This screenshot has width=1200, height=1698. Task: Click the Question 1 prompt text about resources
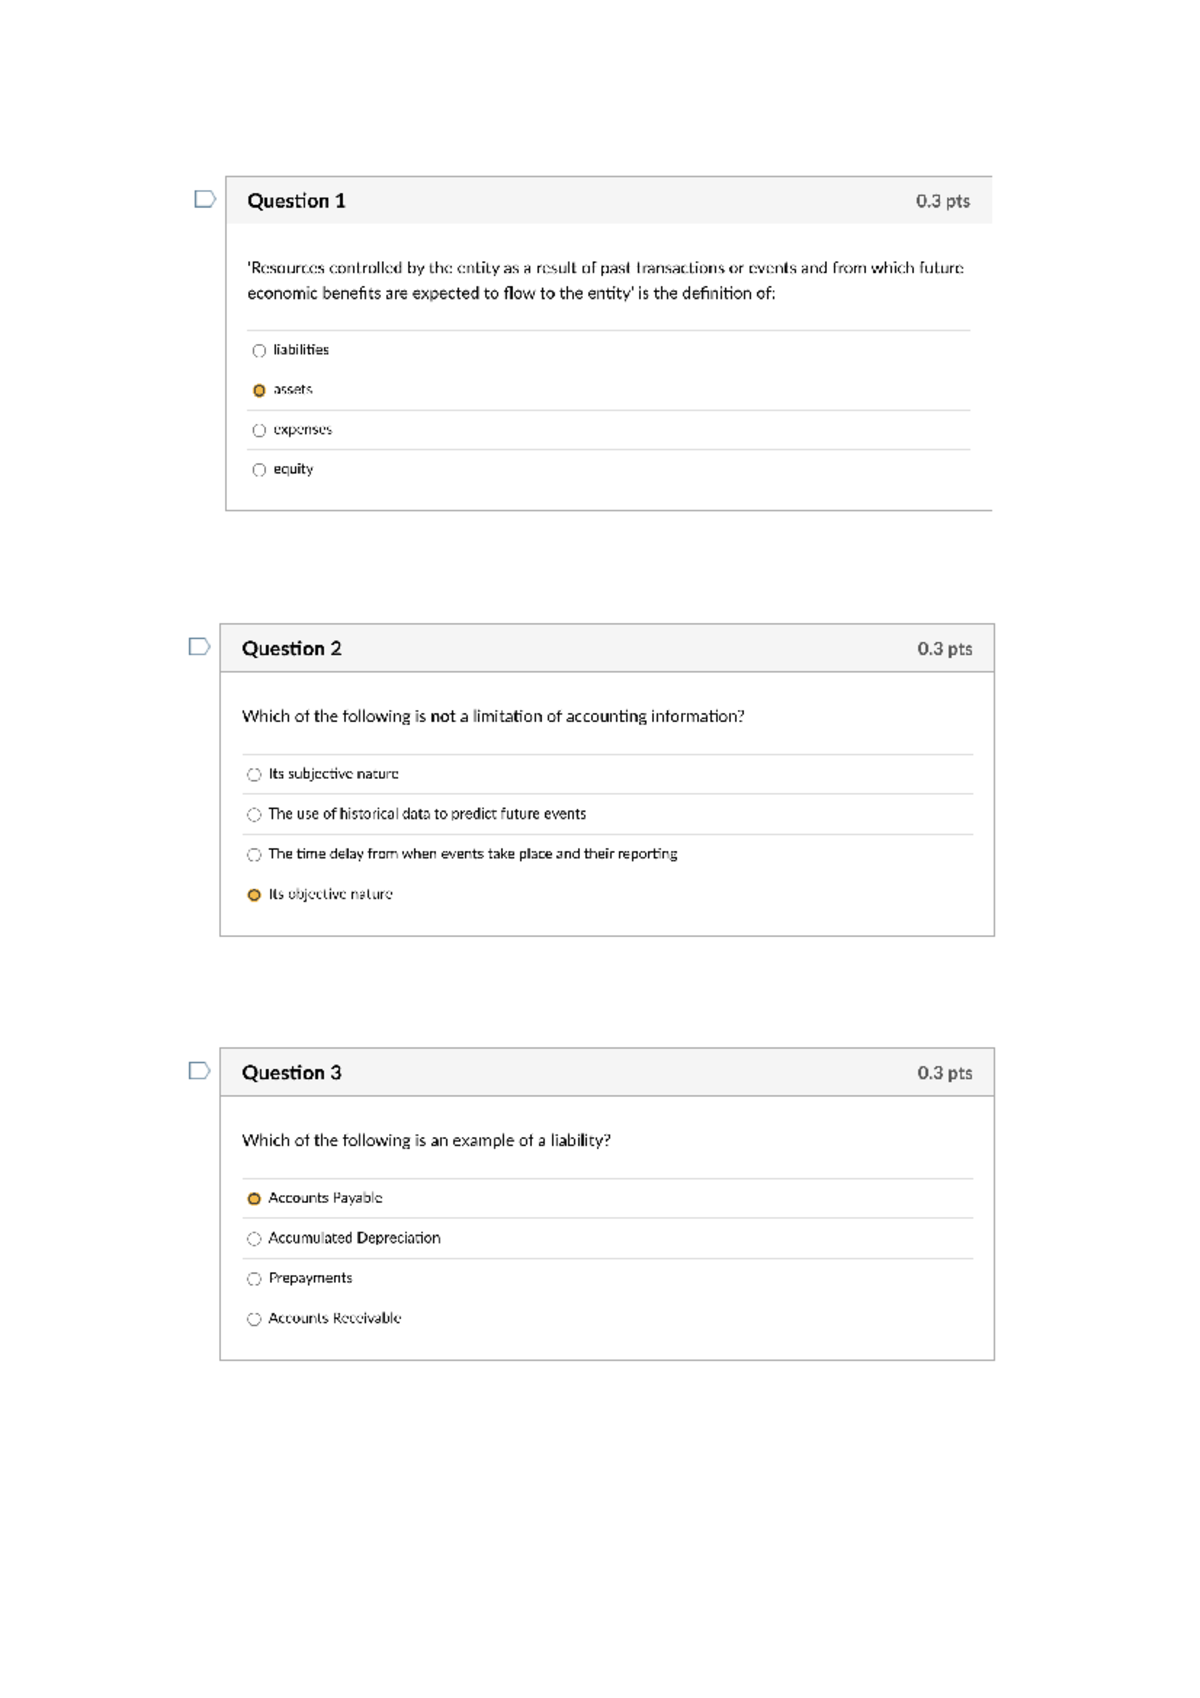(x=606, y=281)
